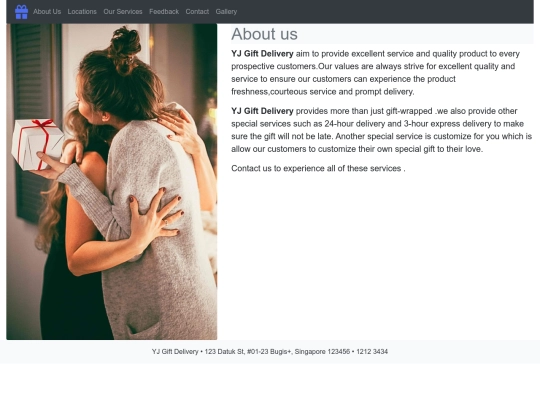This screenshot has width=540, height=405.
Task: Go to the Locations page
Action: click(82, 12)
